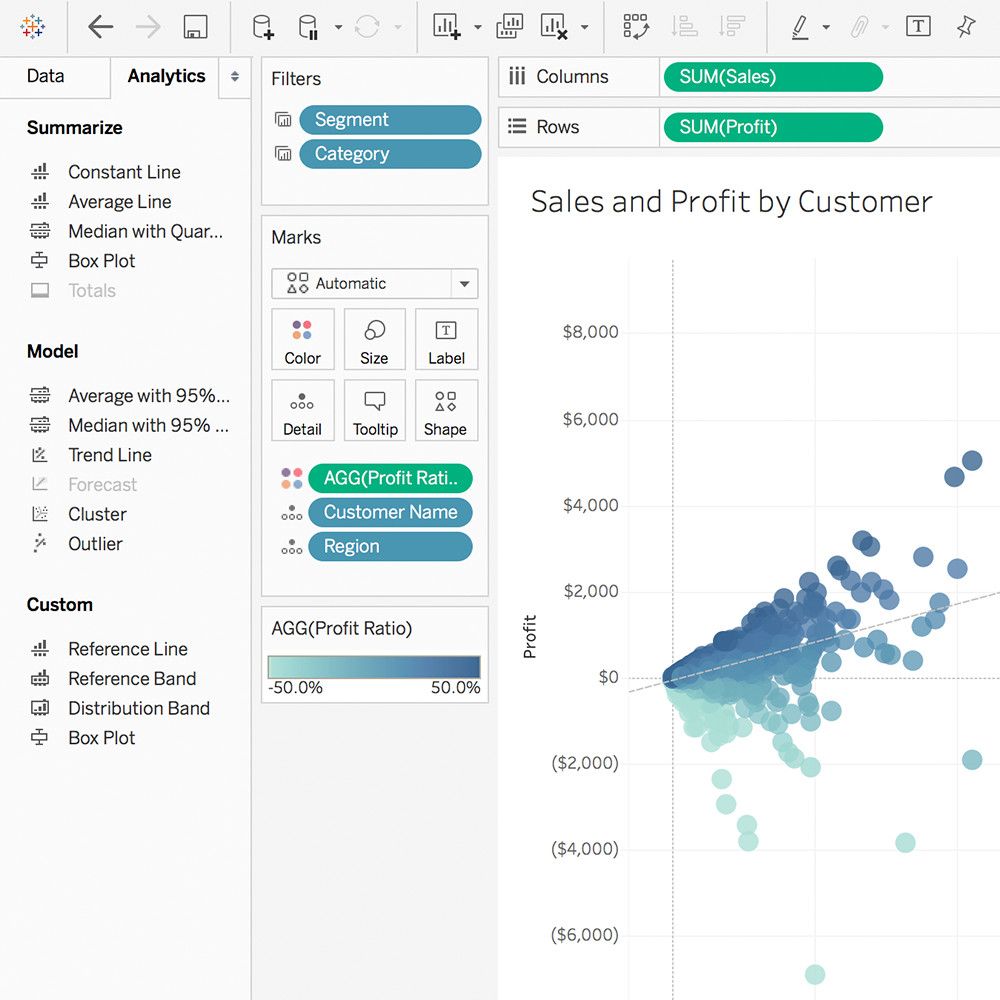Open the pause auto updates dropdown arrow
This screenshot has height=1000, width=1000.
click(x=338, y=28)
